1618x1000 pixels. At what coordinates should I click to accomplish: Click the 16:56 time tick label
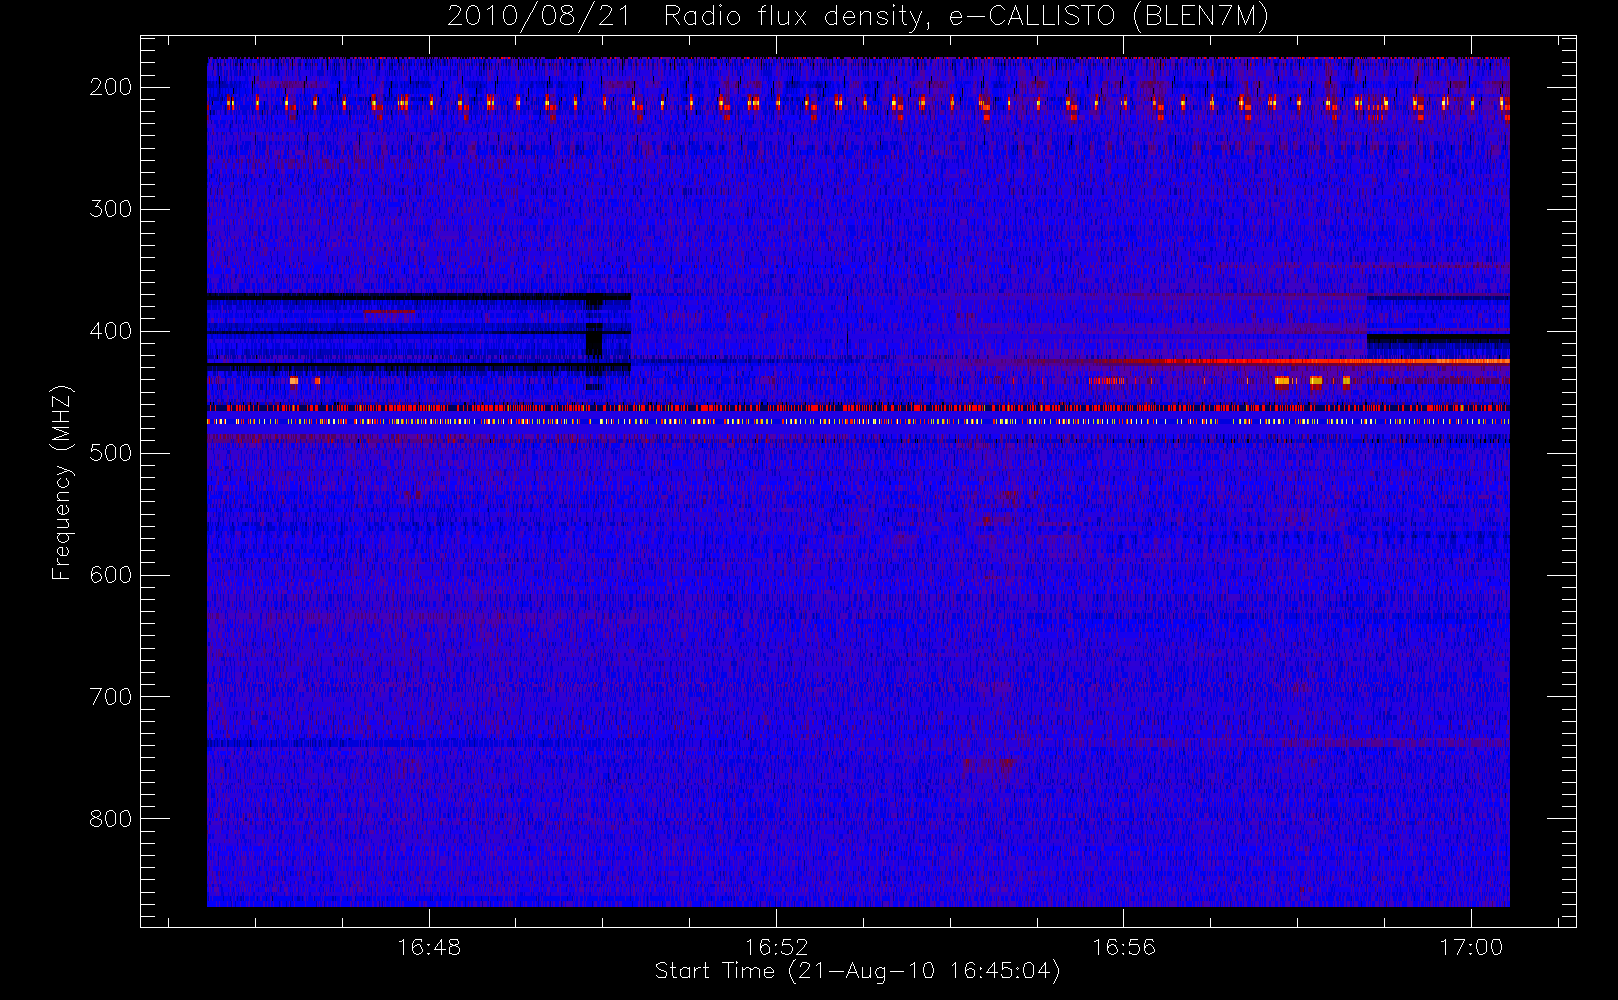point(1123,947)
